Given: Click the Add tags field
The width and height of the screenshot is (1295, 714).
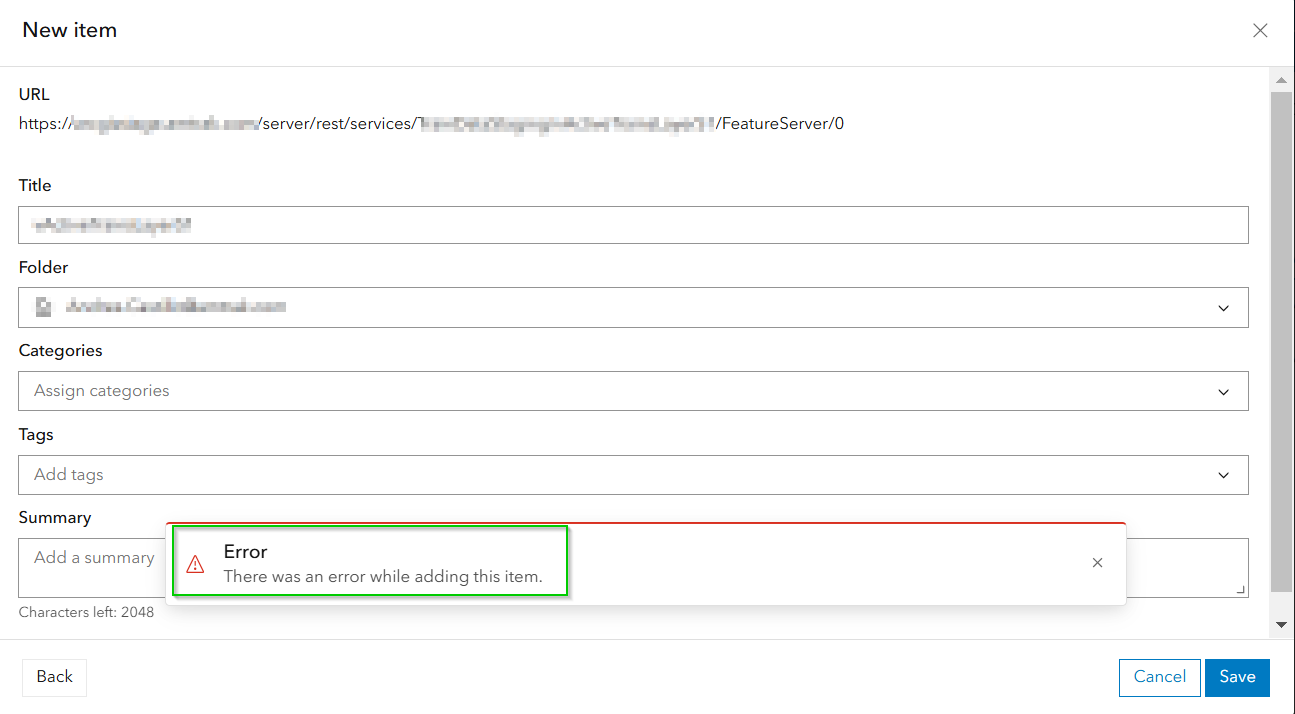Looking at the screenshot, I should (x=633, y=475).
